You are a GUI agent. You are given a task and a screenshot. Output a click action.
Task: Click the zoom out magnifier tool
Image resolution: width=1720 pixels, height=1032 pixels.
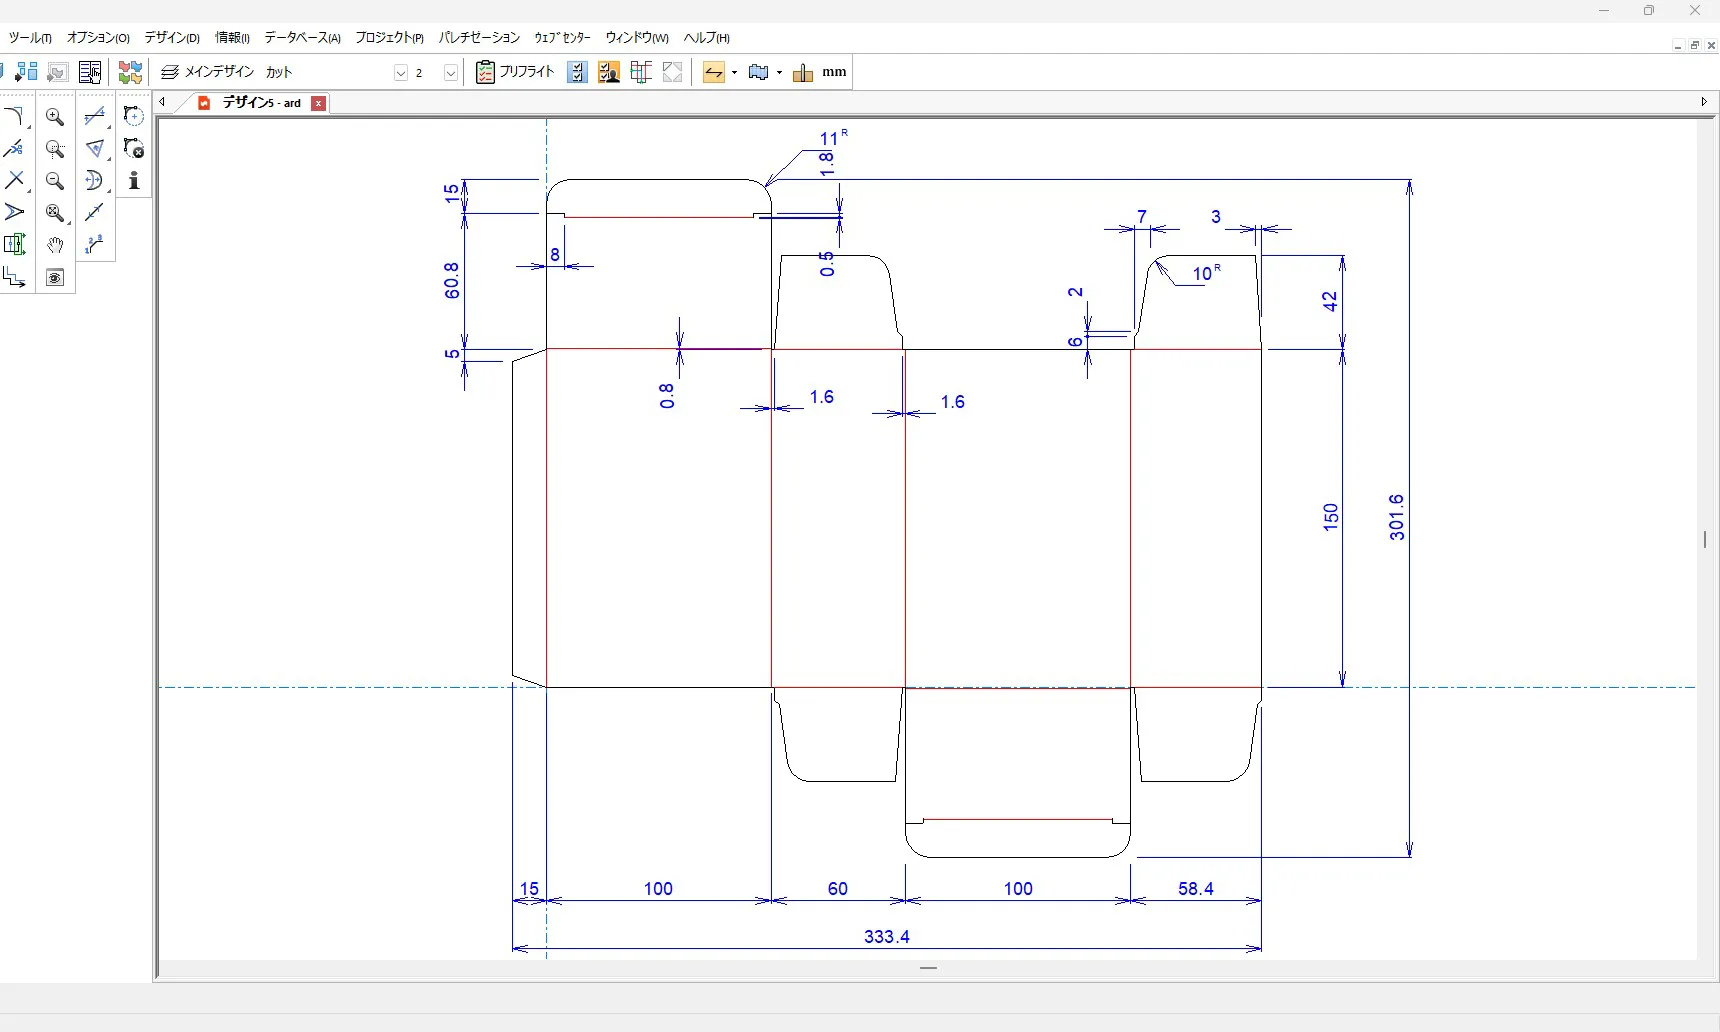55,181
